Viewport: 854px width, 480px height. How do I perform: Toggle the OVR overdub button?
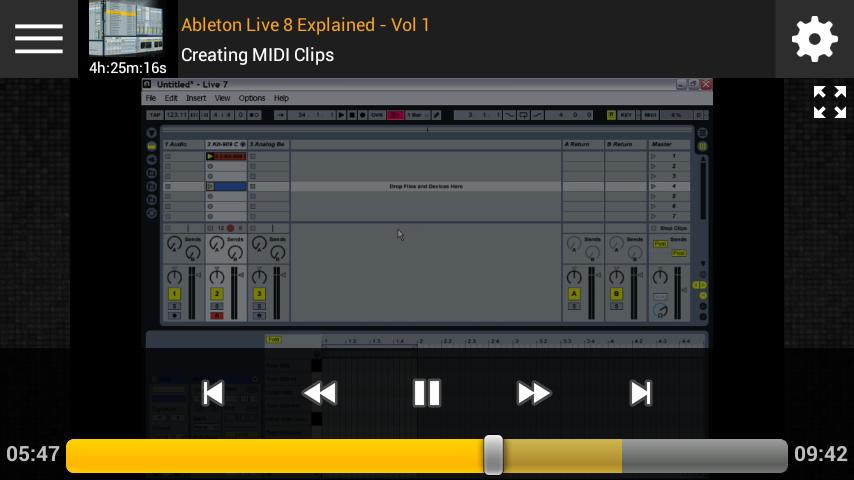(x=377, y=115)
